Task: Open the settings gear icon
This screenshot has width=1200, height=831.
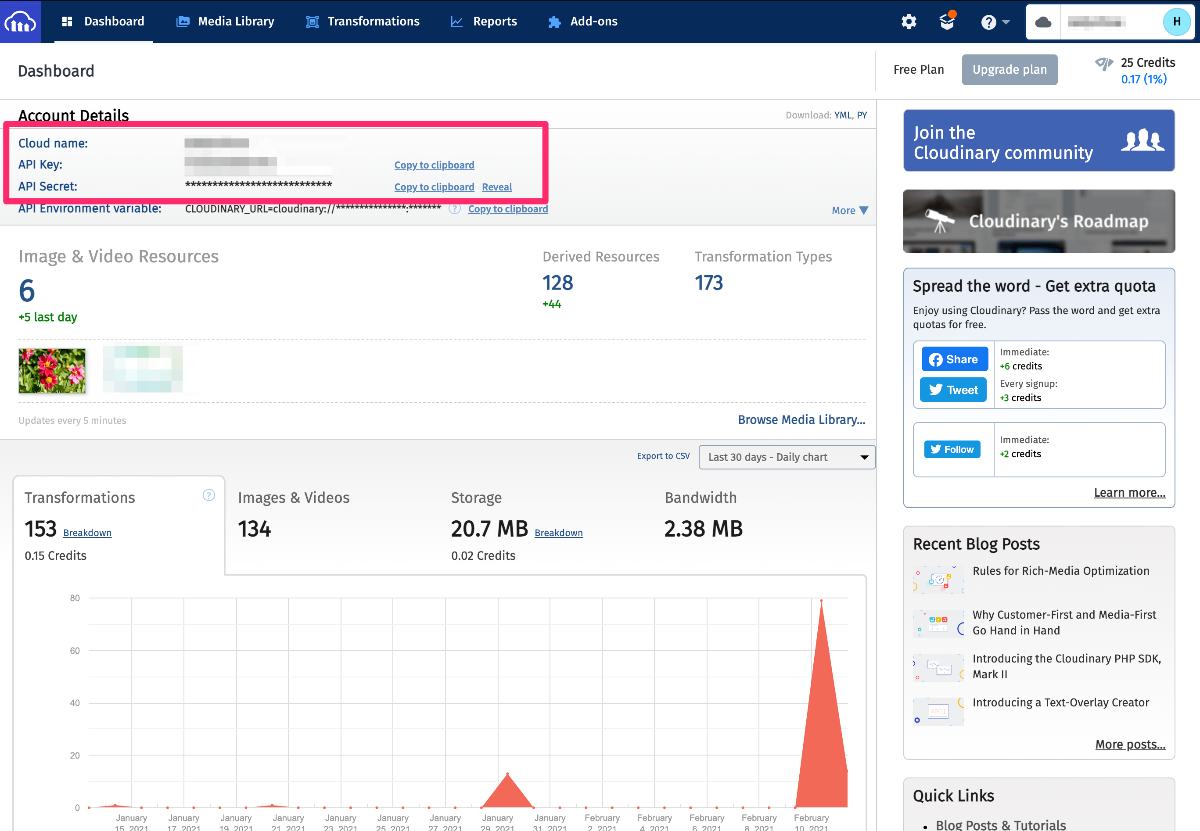Action: (x=909, y=21)
